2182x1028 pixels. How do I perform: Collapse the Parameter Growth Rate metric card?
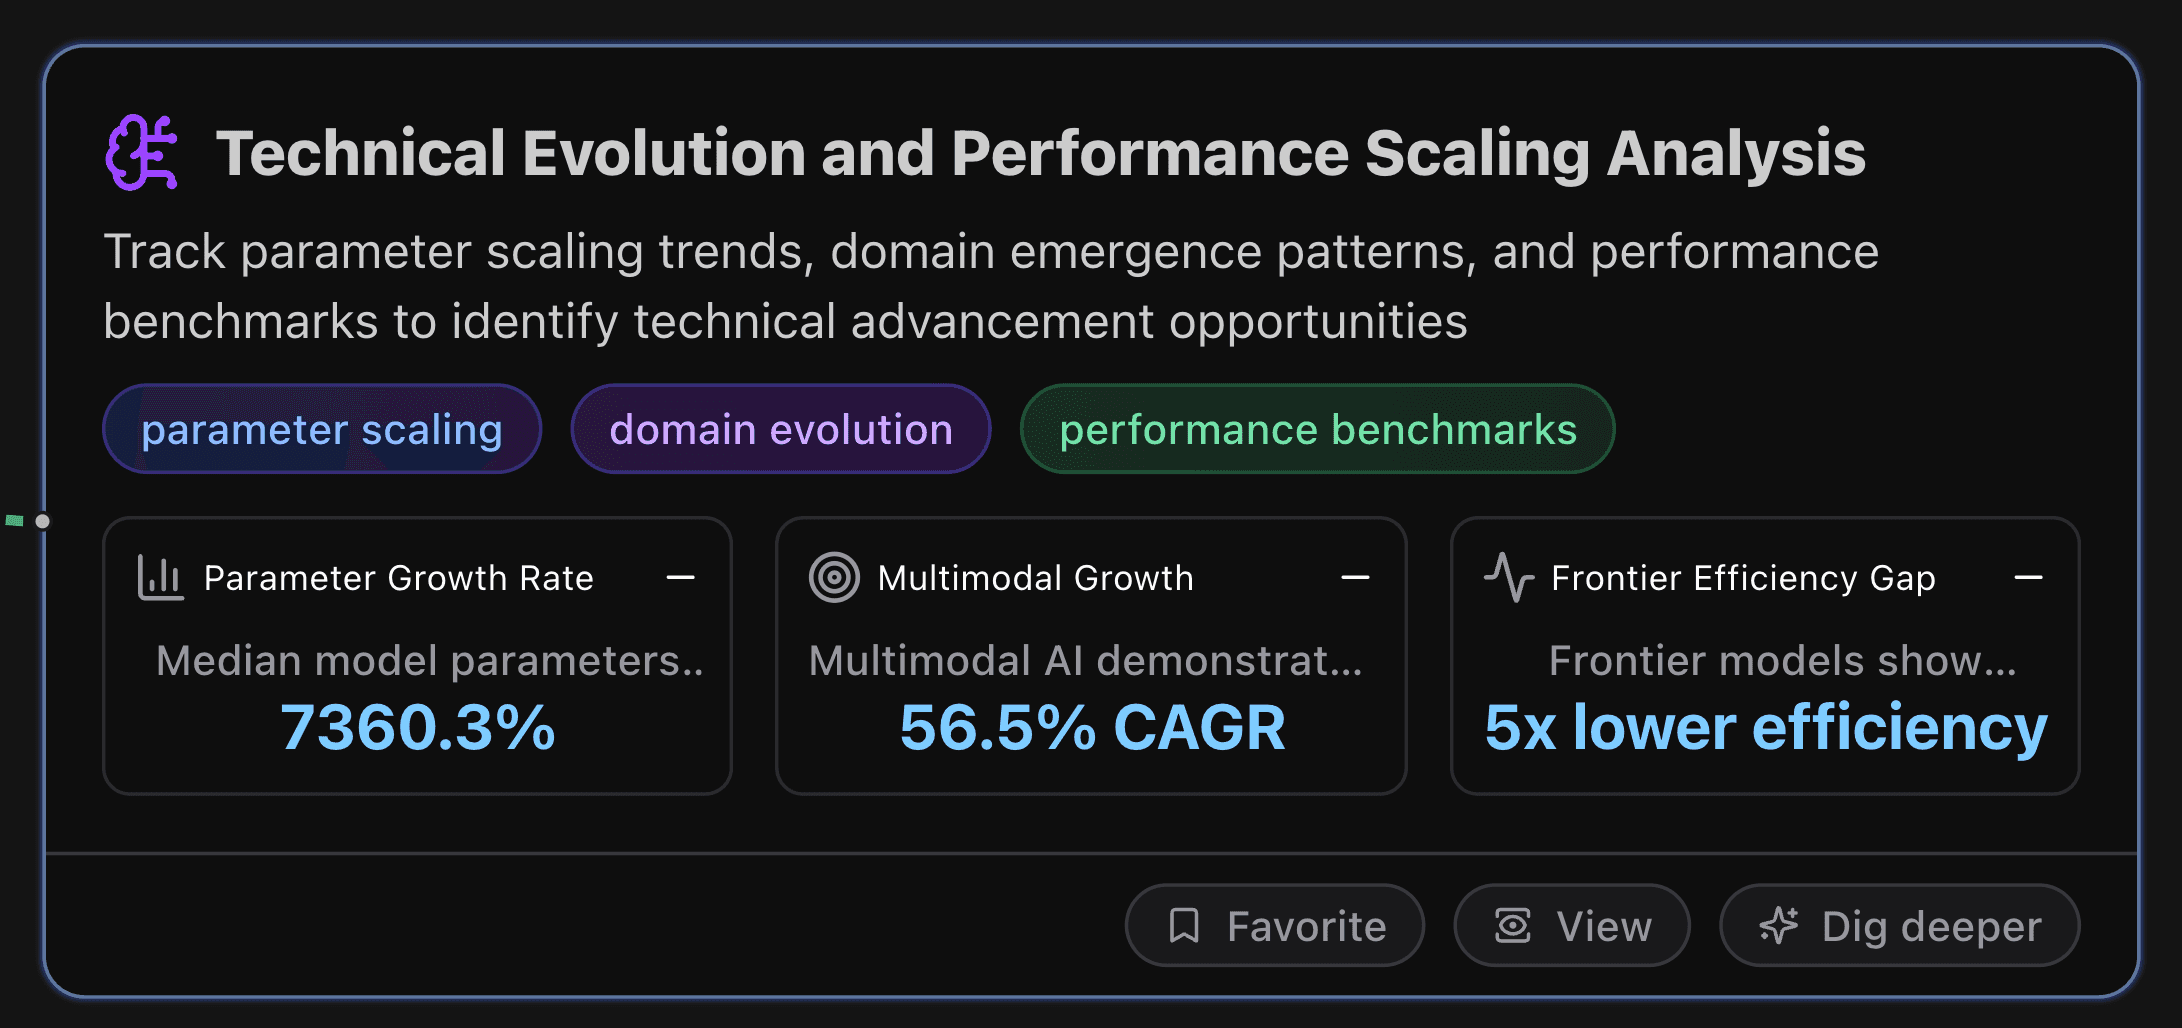(681, 577)
